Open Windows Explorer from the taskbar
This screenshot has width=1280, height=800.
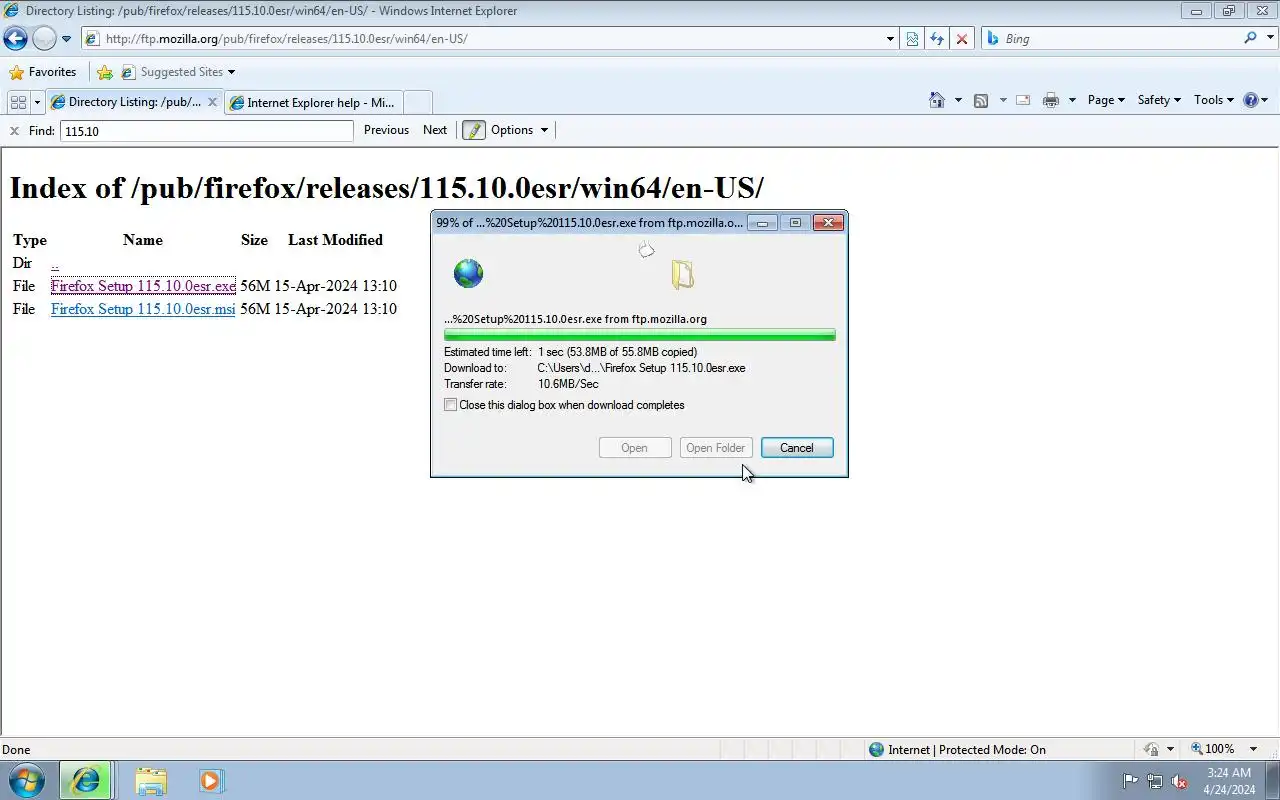click(150, 780)
